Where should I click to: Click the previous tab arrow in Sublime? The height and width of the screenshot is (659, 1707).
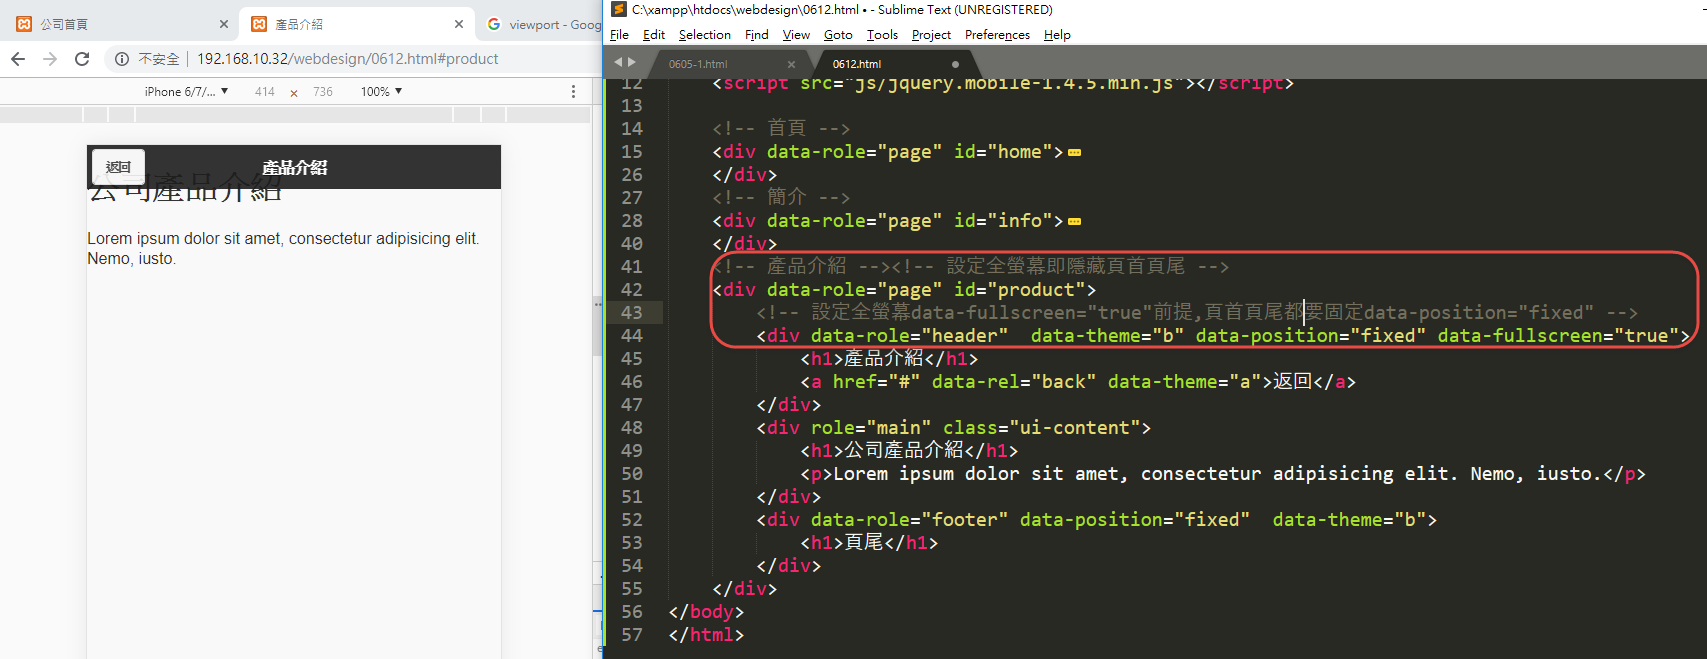tap(618, 63)
